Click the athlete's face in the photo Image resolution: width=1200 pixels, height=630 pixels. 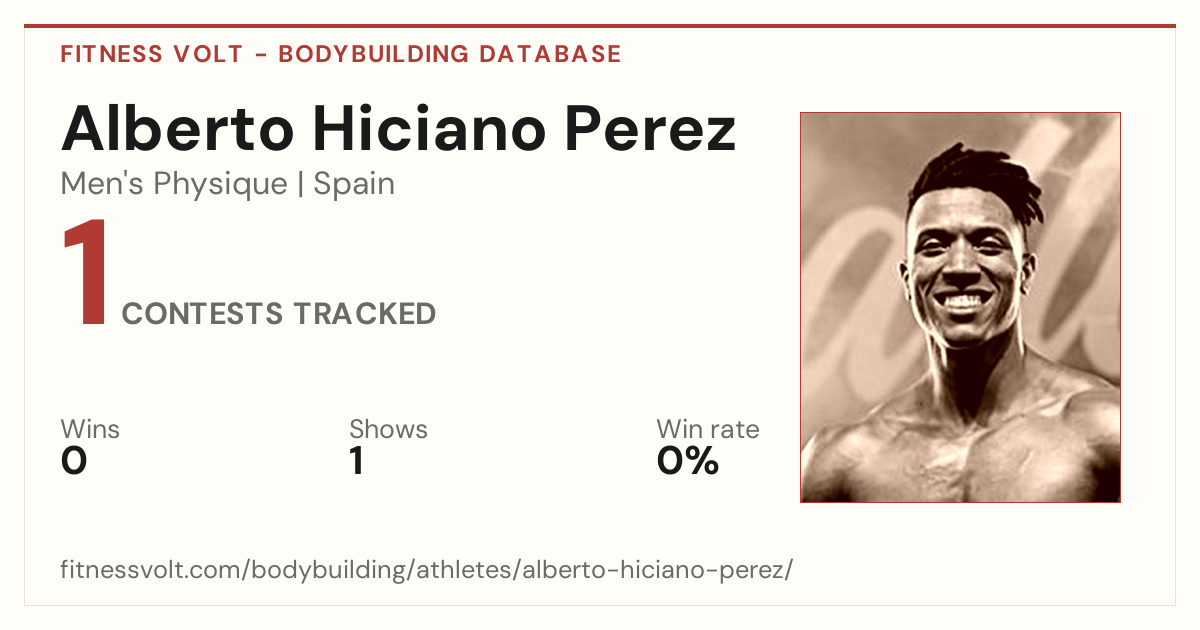[x=962, y=260]
